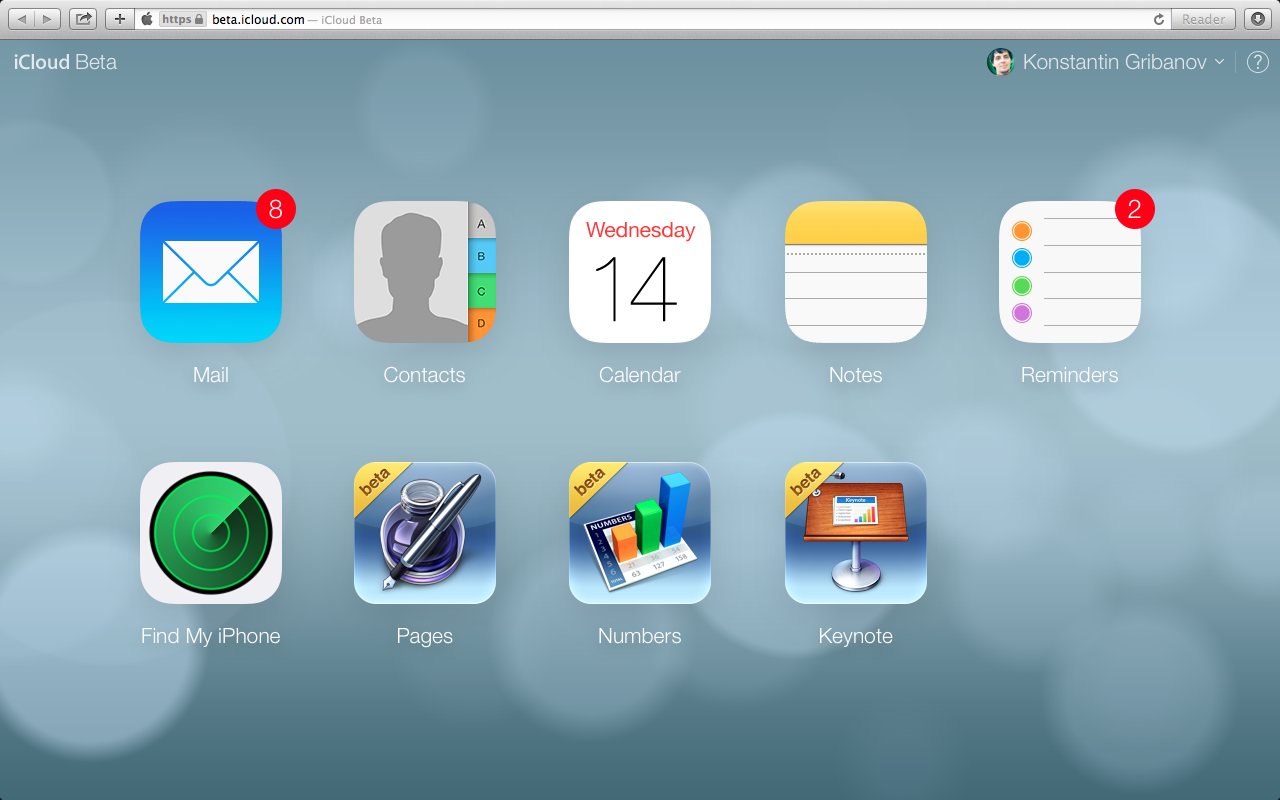Reload the page with refresh icon
1280x800 pixels.
1159,19
